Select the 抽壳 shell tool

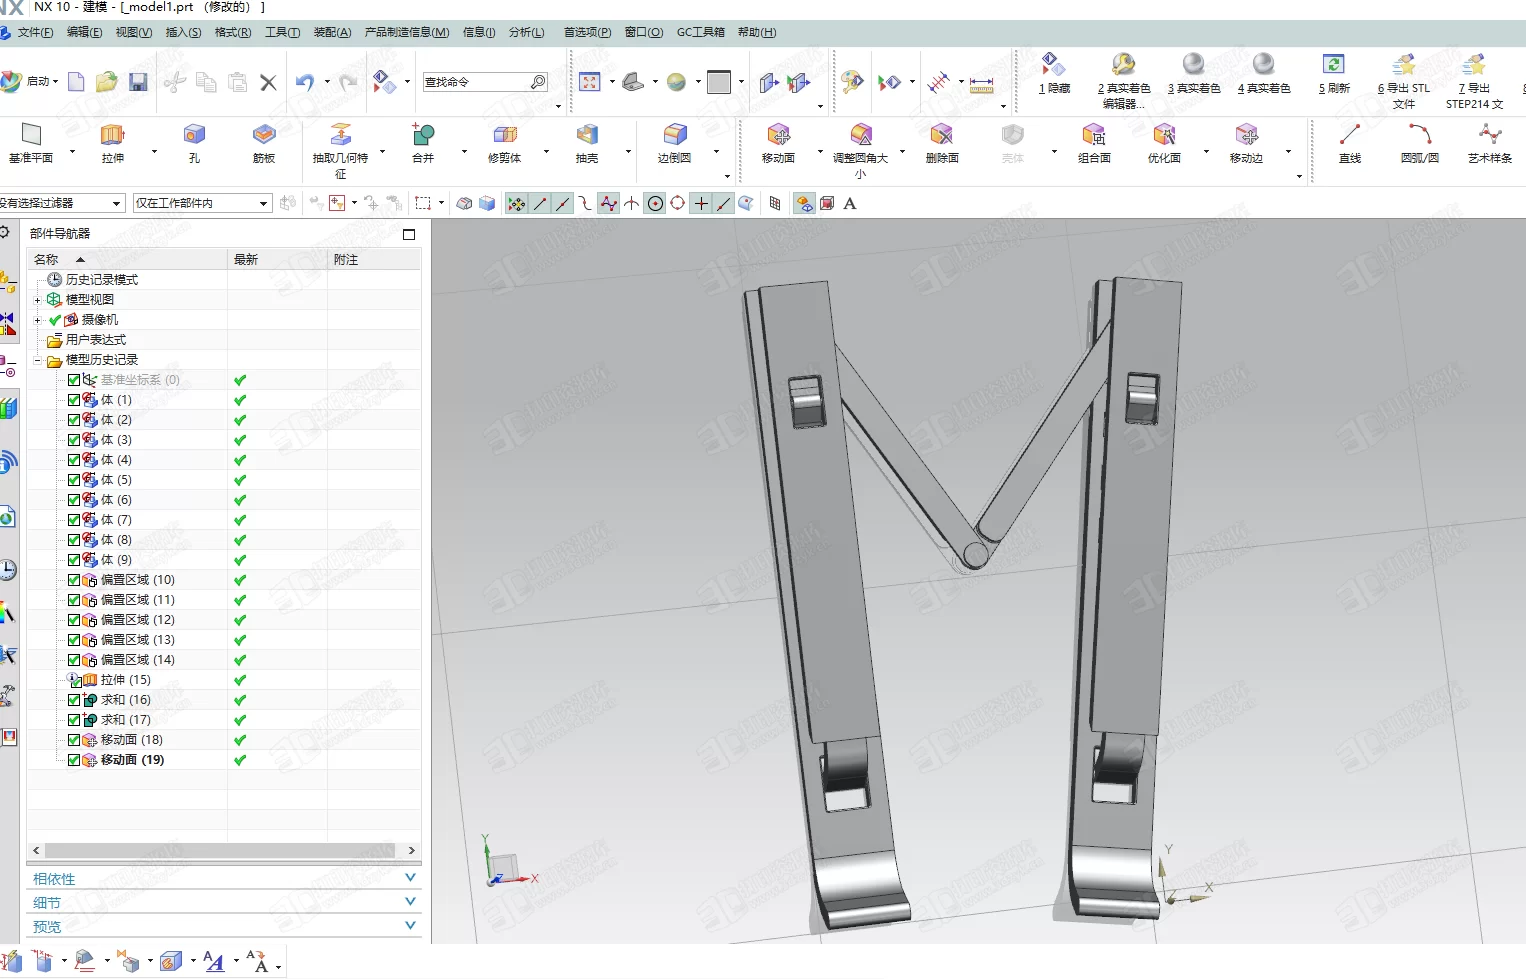coord(587,142)
